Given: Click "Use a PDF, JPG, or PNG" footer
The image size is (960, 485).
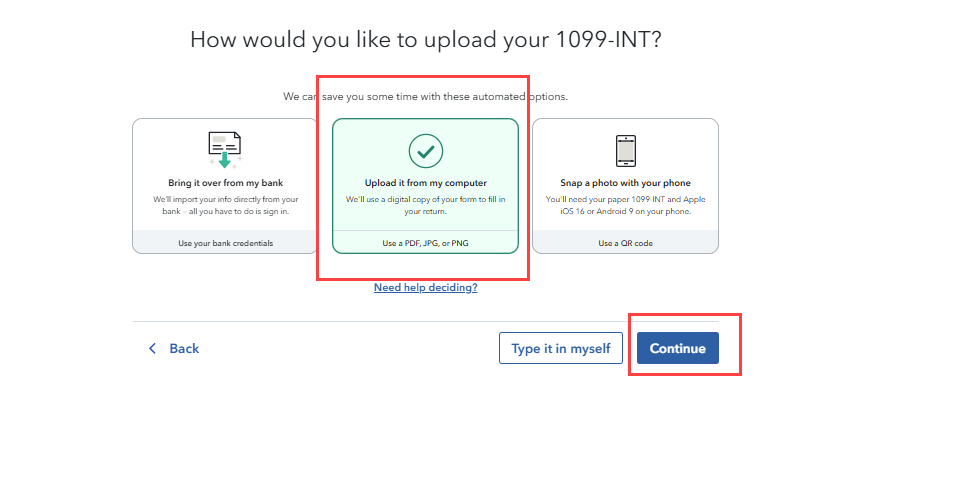Looking at the screenshot, I should (426, 242).
